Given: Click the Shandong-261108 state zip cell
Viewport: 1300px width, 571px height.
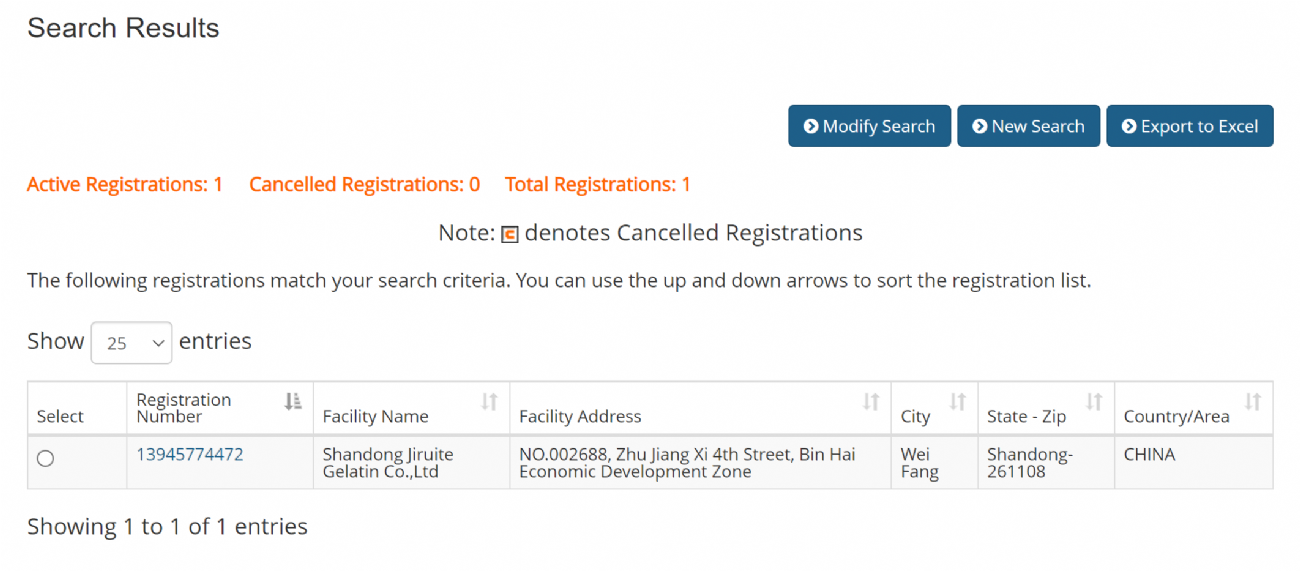Looking at the screenshot, I should pos(1030,463).
